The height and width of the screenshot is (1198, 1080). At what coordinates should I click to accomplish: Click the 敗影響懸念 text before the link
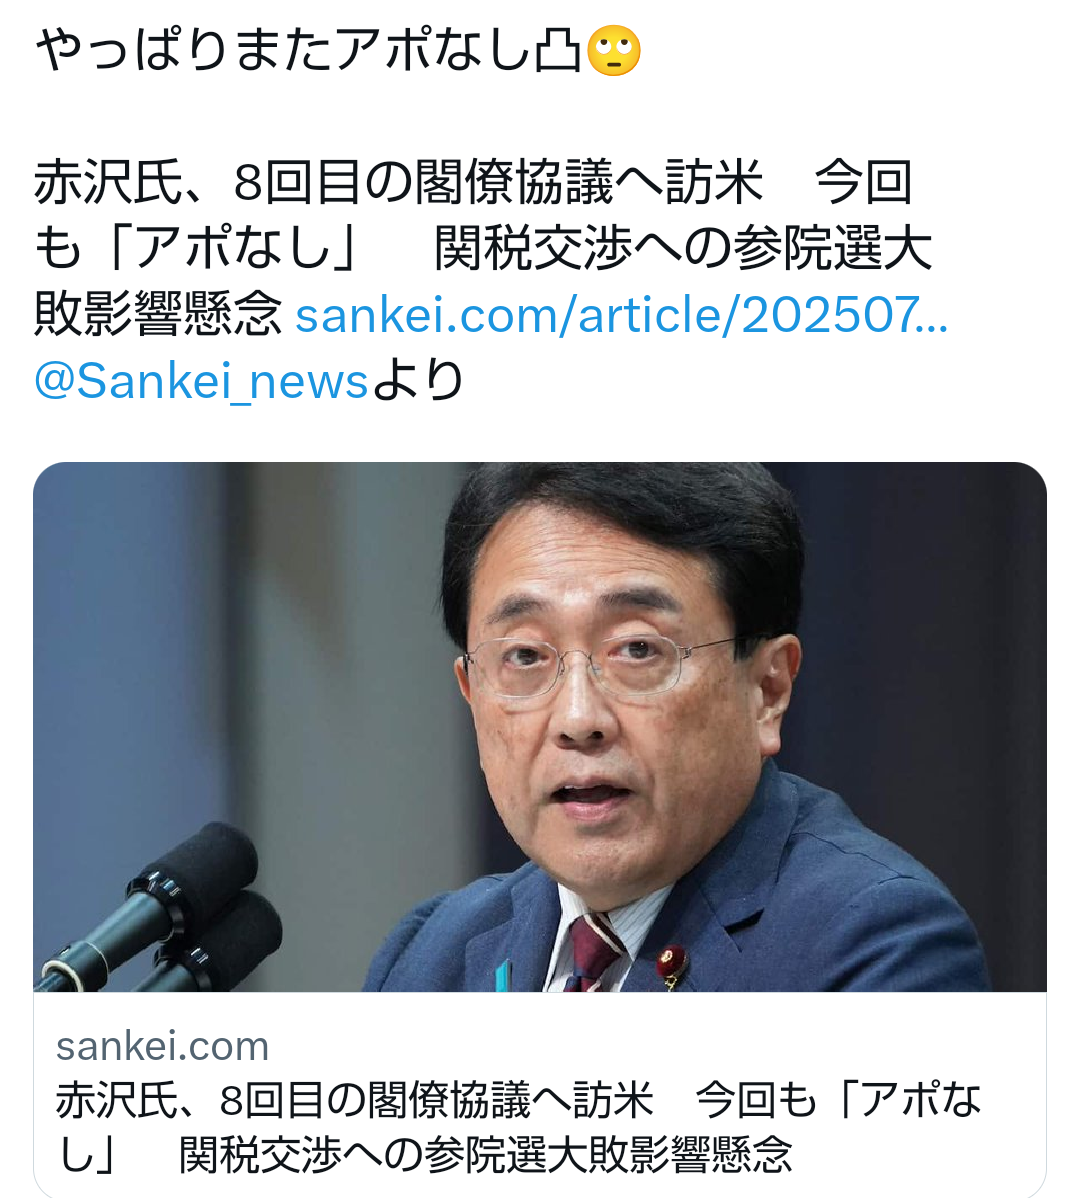[159, 315]
